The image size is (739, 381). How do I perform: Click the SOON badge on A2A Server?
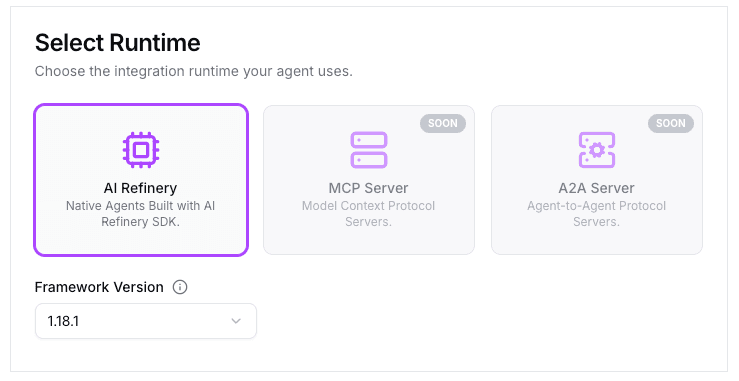pos(671,123)
